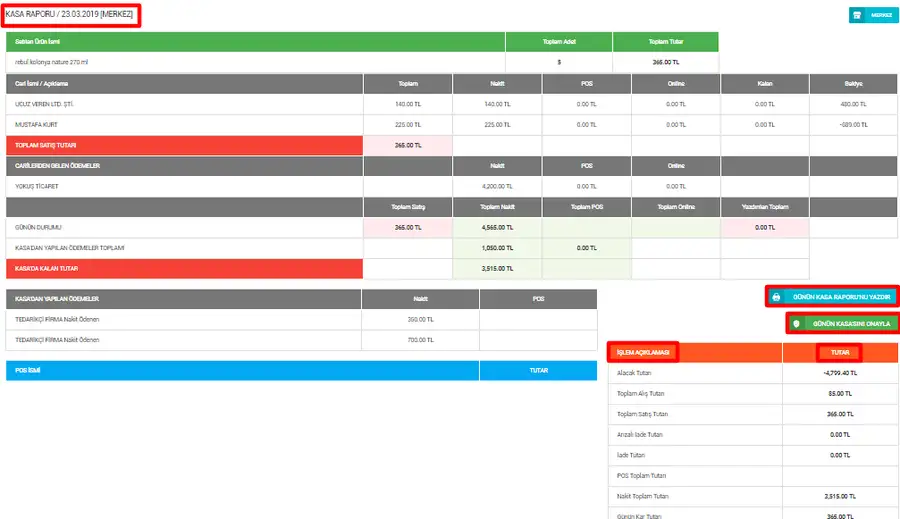Click the Toplam POS column header
This screenshot has width=900, height=519.
[587, 207]
